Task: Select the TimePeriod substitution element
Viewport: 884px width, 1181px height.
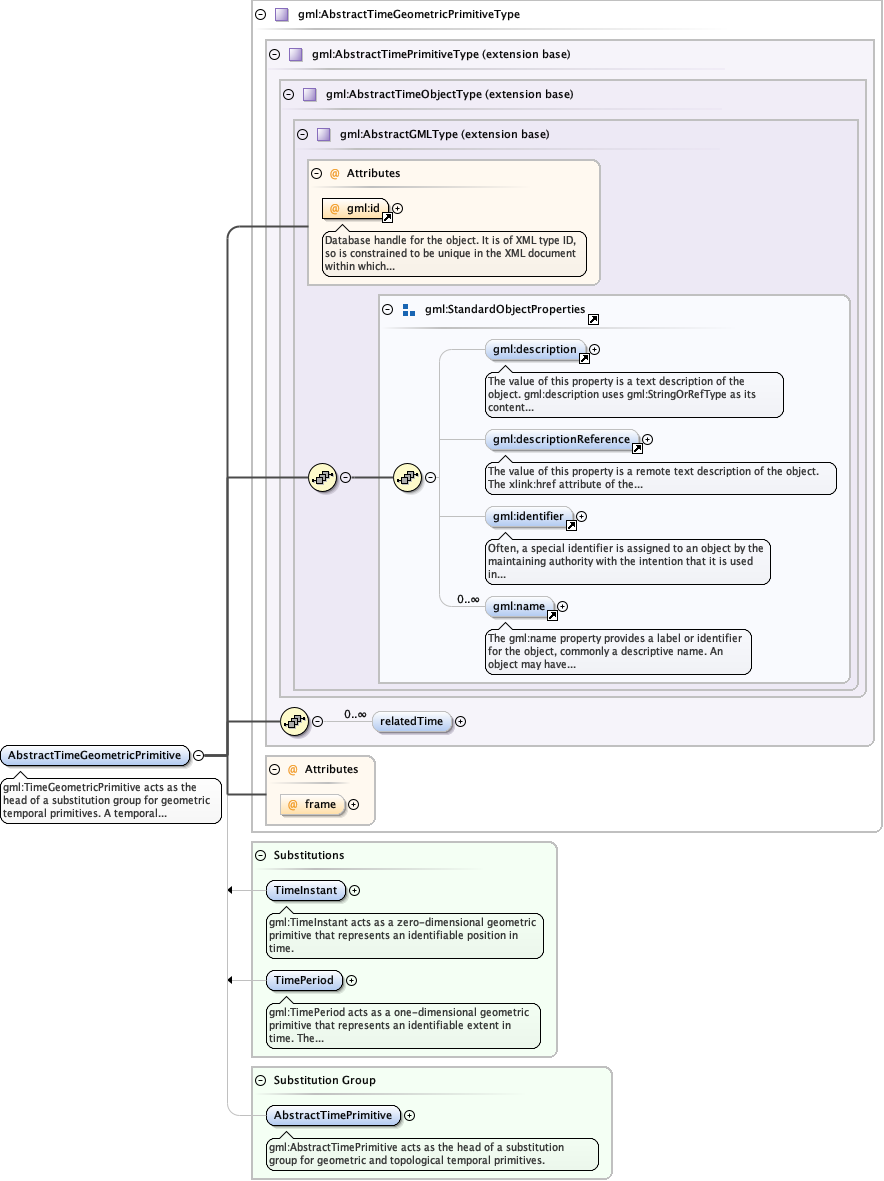Action: (x=305, y=980)
